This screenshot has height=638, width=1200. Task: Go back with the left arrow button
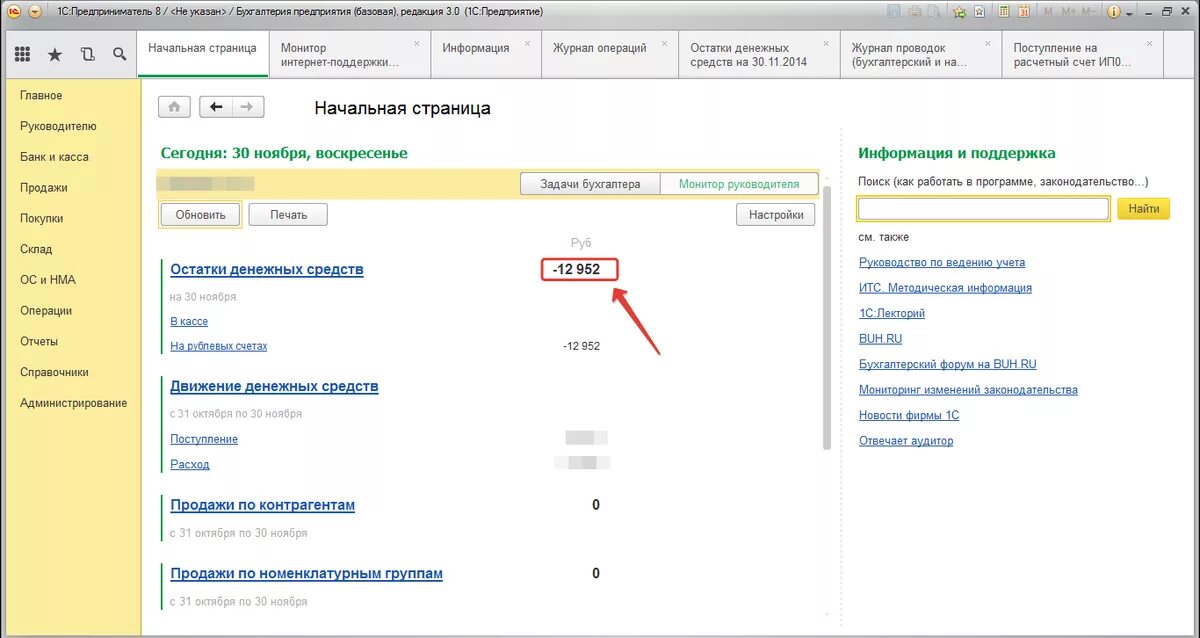[216, 107]
